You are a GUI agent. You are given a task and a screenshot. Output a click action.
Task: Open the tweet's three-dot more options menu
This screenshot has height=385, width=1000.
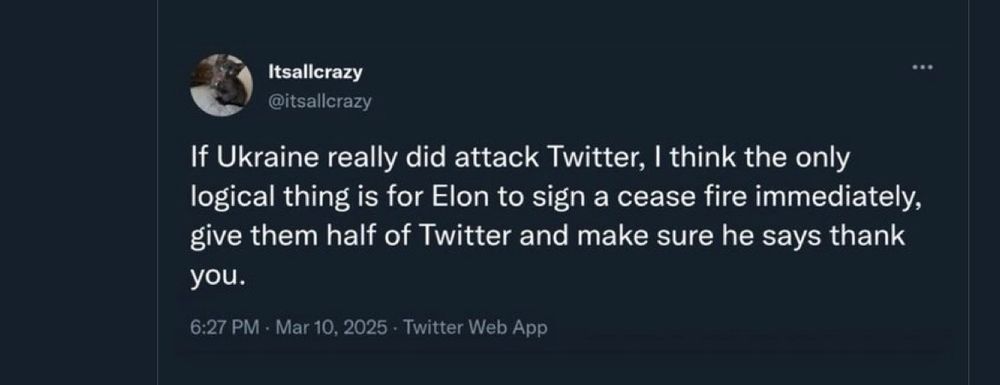click(x=922, y=66)
